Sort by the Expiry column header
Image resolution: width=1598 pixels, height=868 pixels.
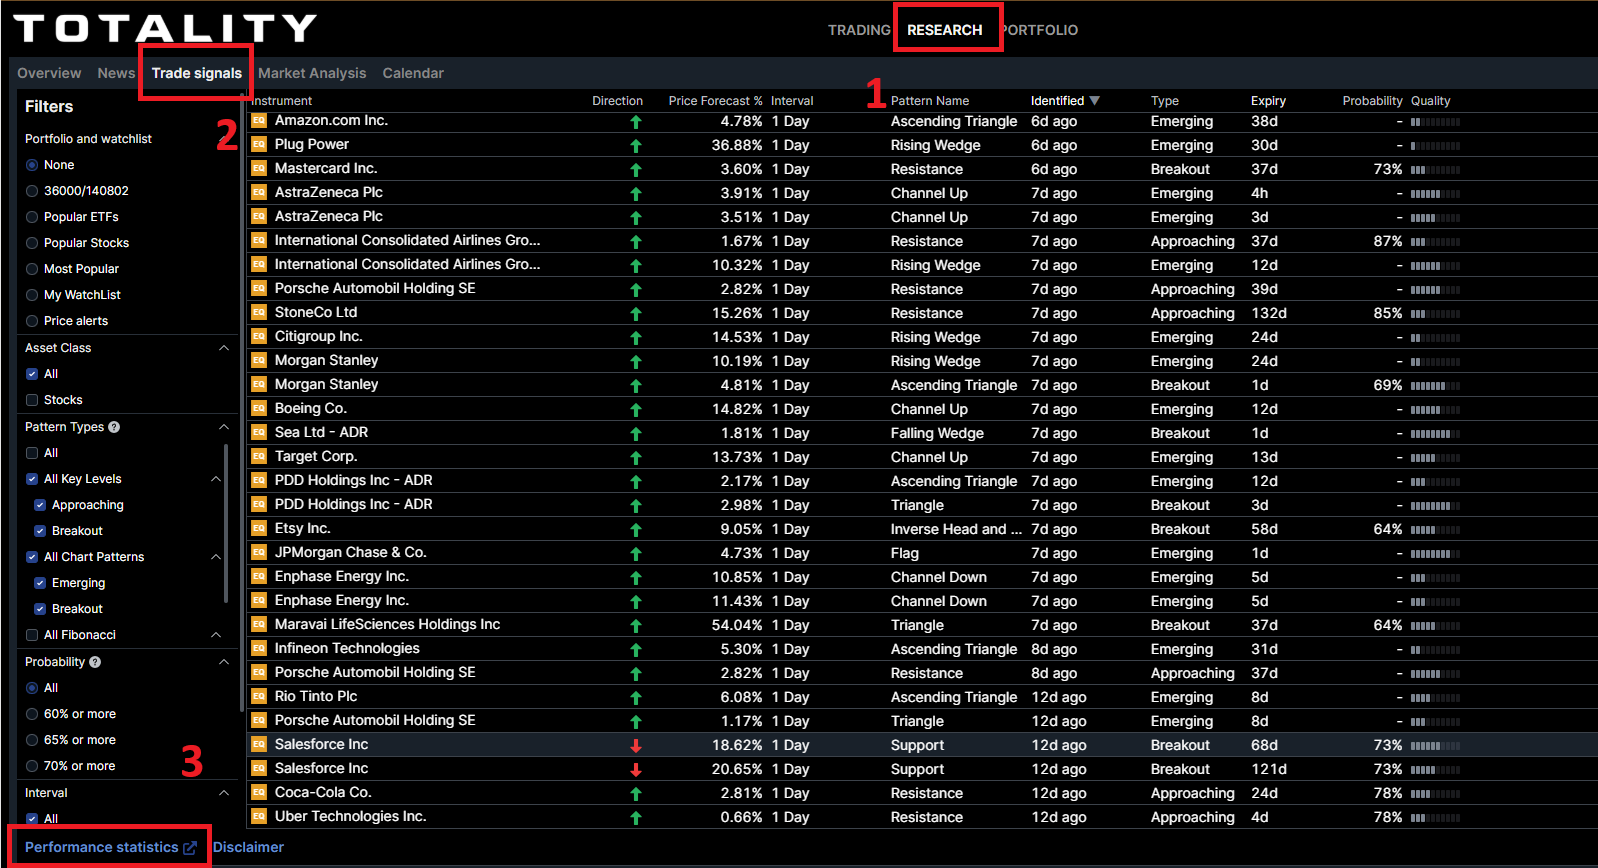click(1268, 101)
